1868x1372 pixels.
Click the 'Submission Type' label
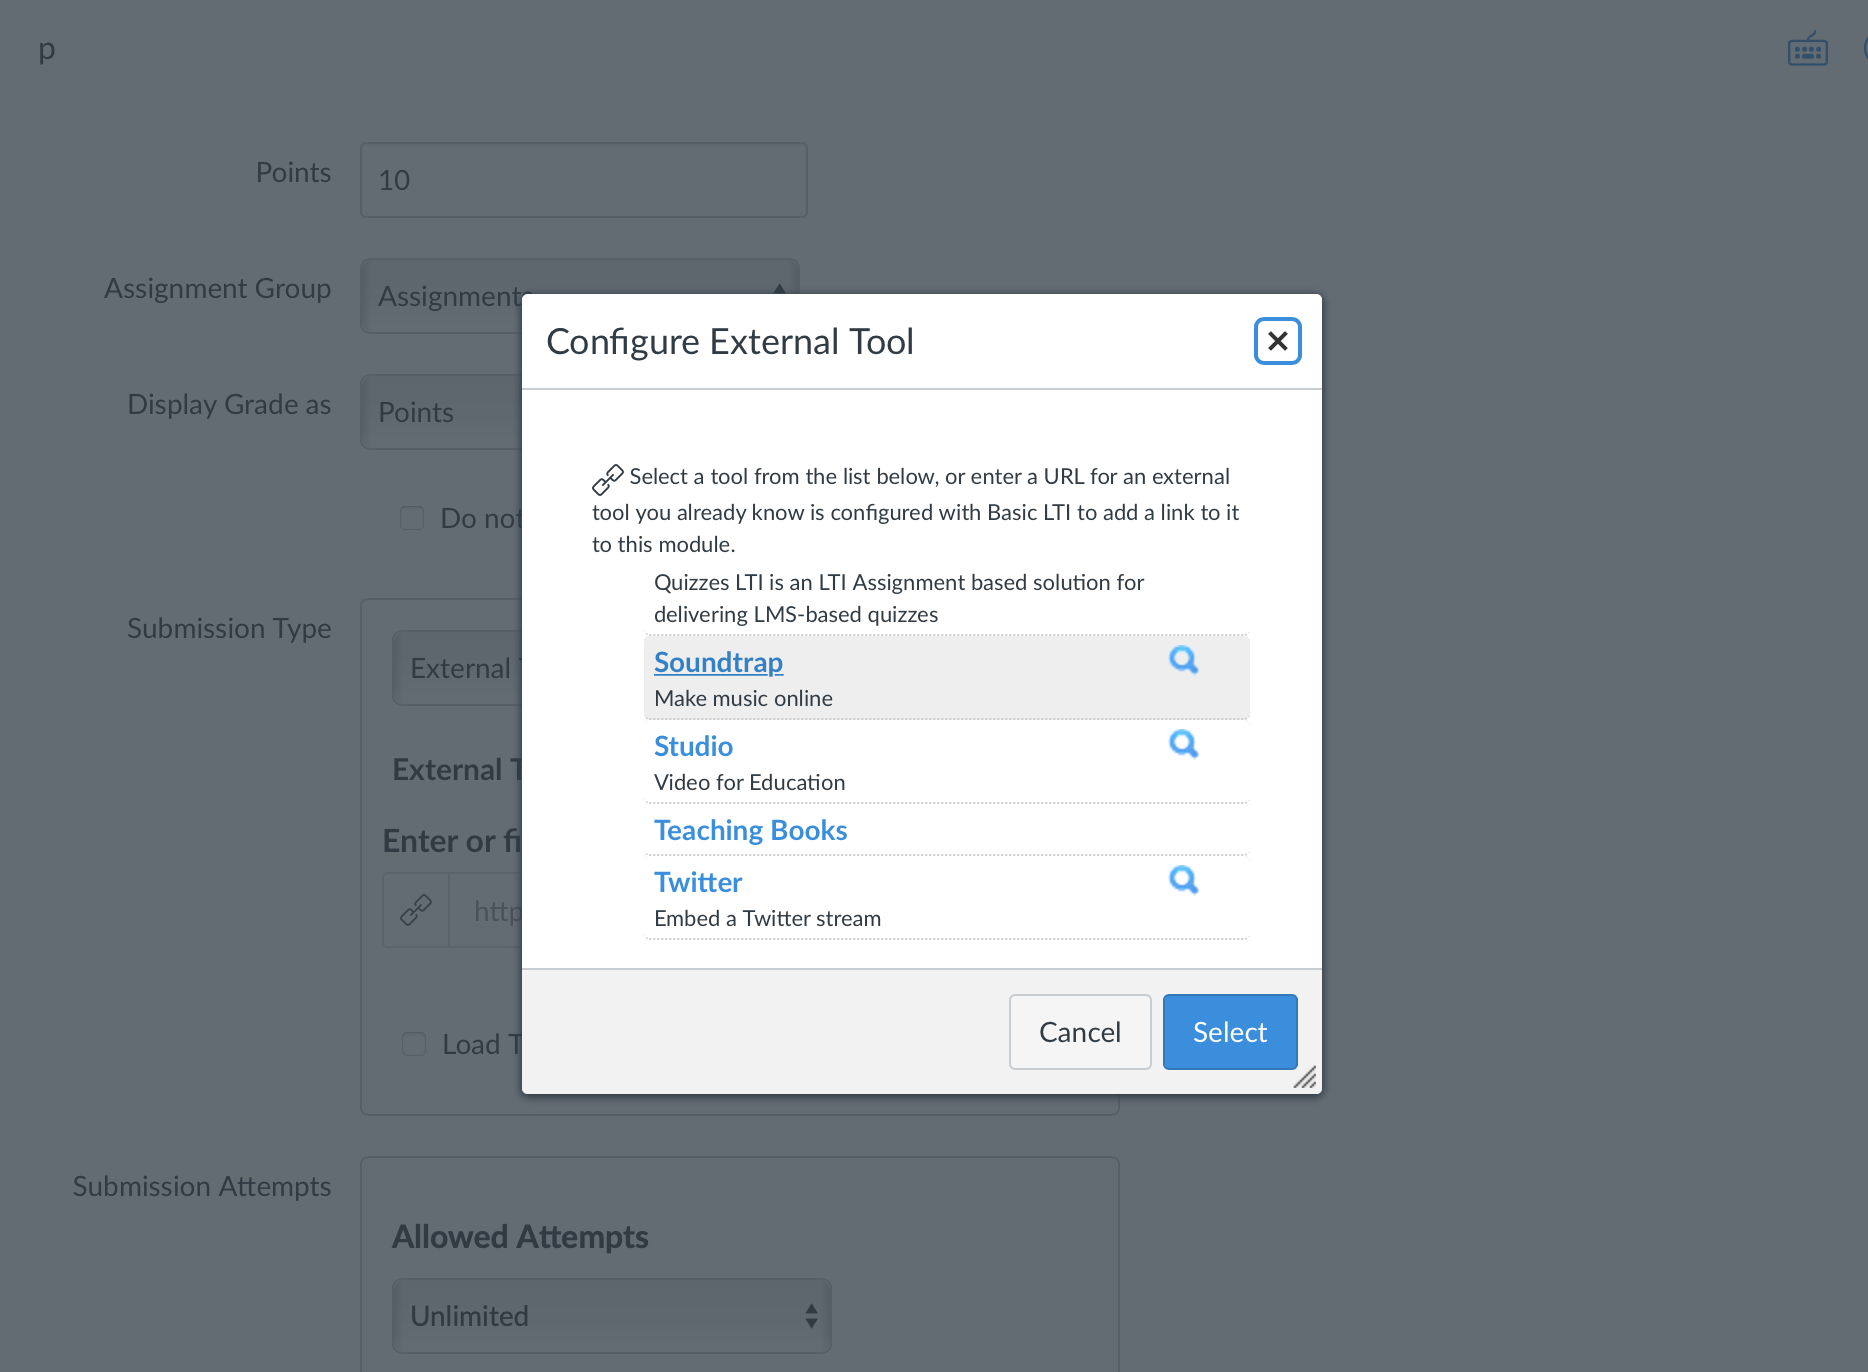click(229, 628)
